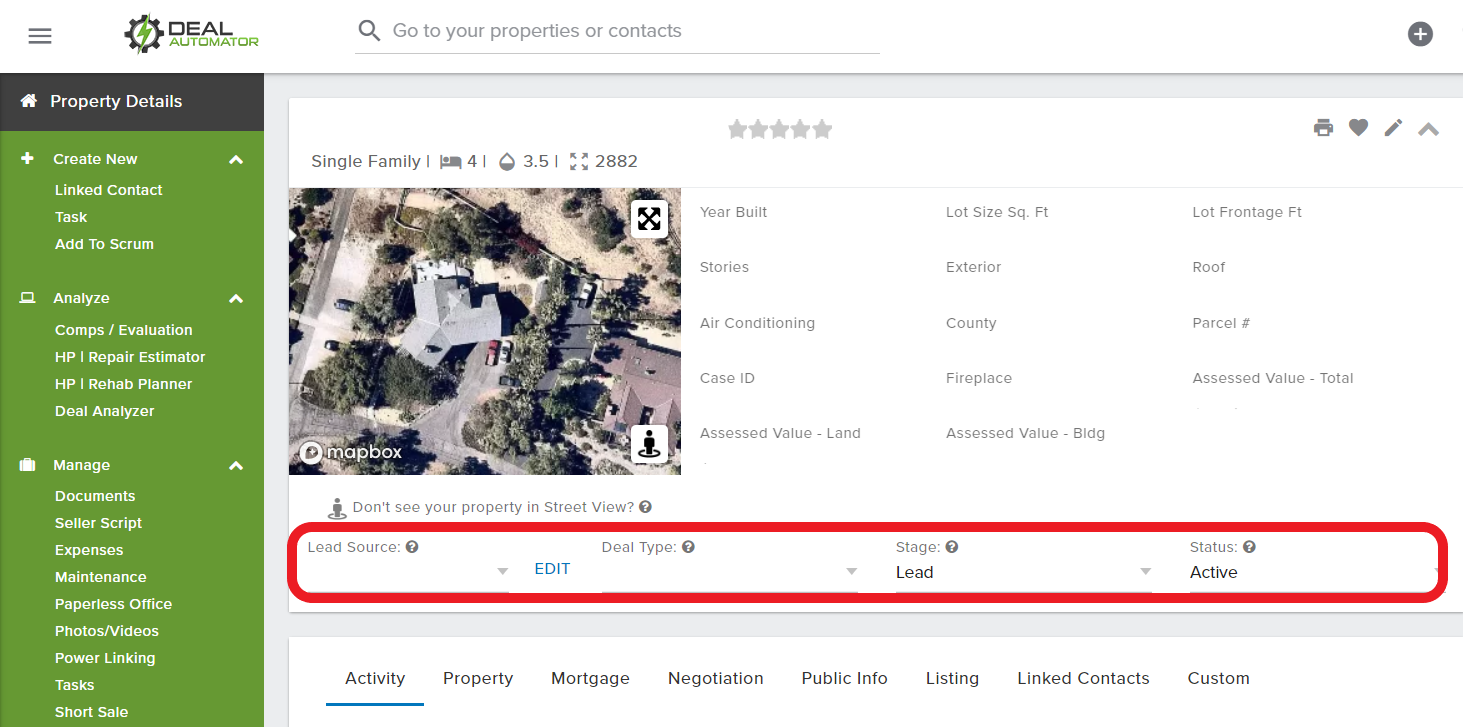Switch to the Custom tab
The width and height of the screenshot is (1463, 727).
[1218, 678]
